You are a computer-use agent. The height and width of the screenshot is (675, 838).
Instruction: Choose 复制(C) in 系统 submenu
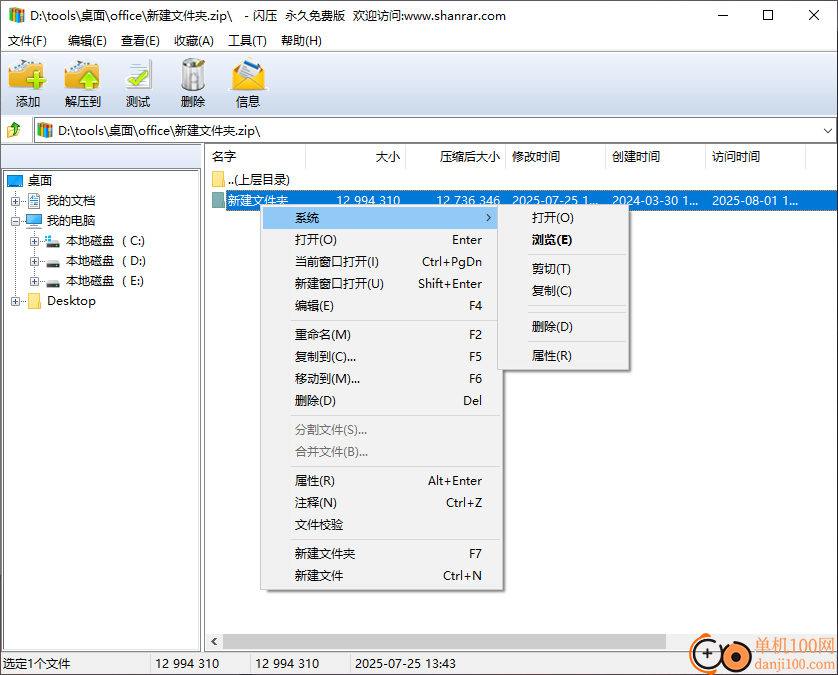pos(563,291)
